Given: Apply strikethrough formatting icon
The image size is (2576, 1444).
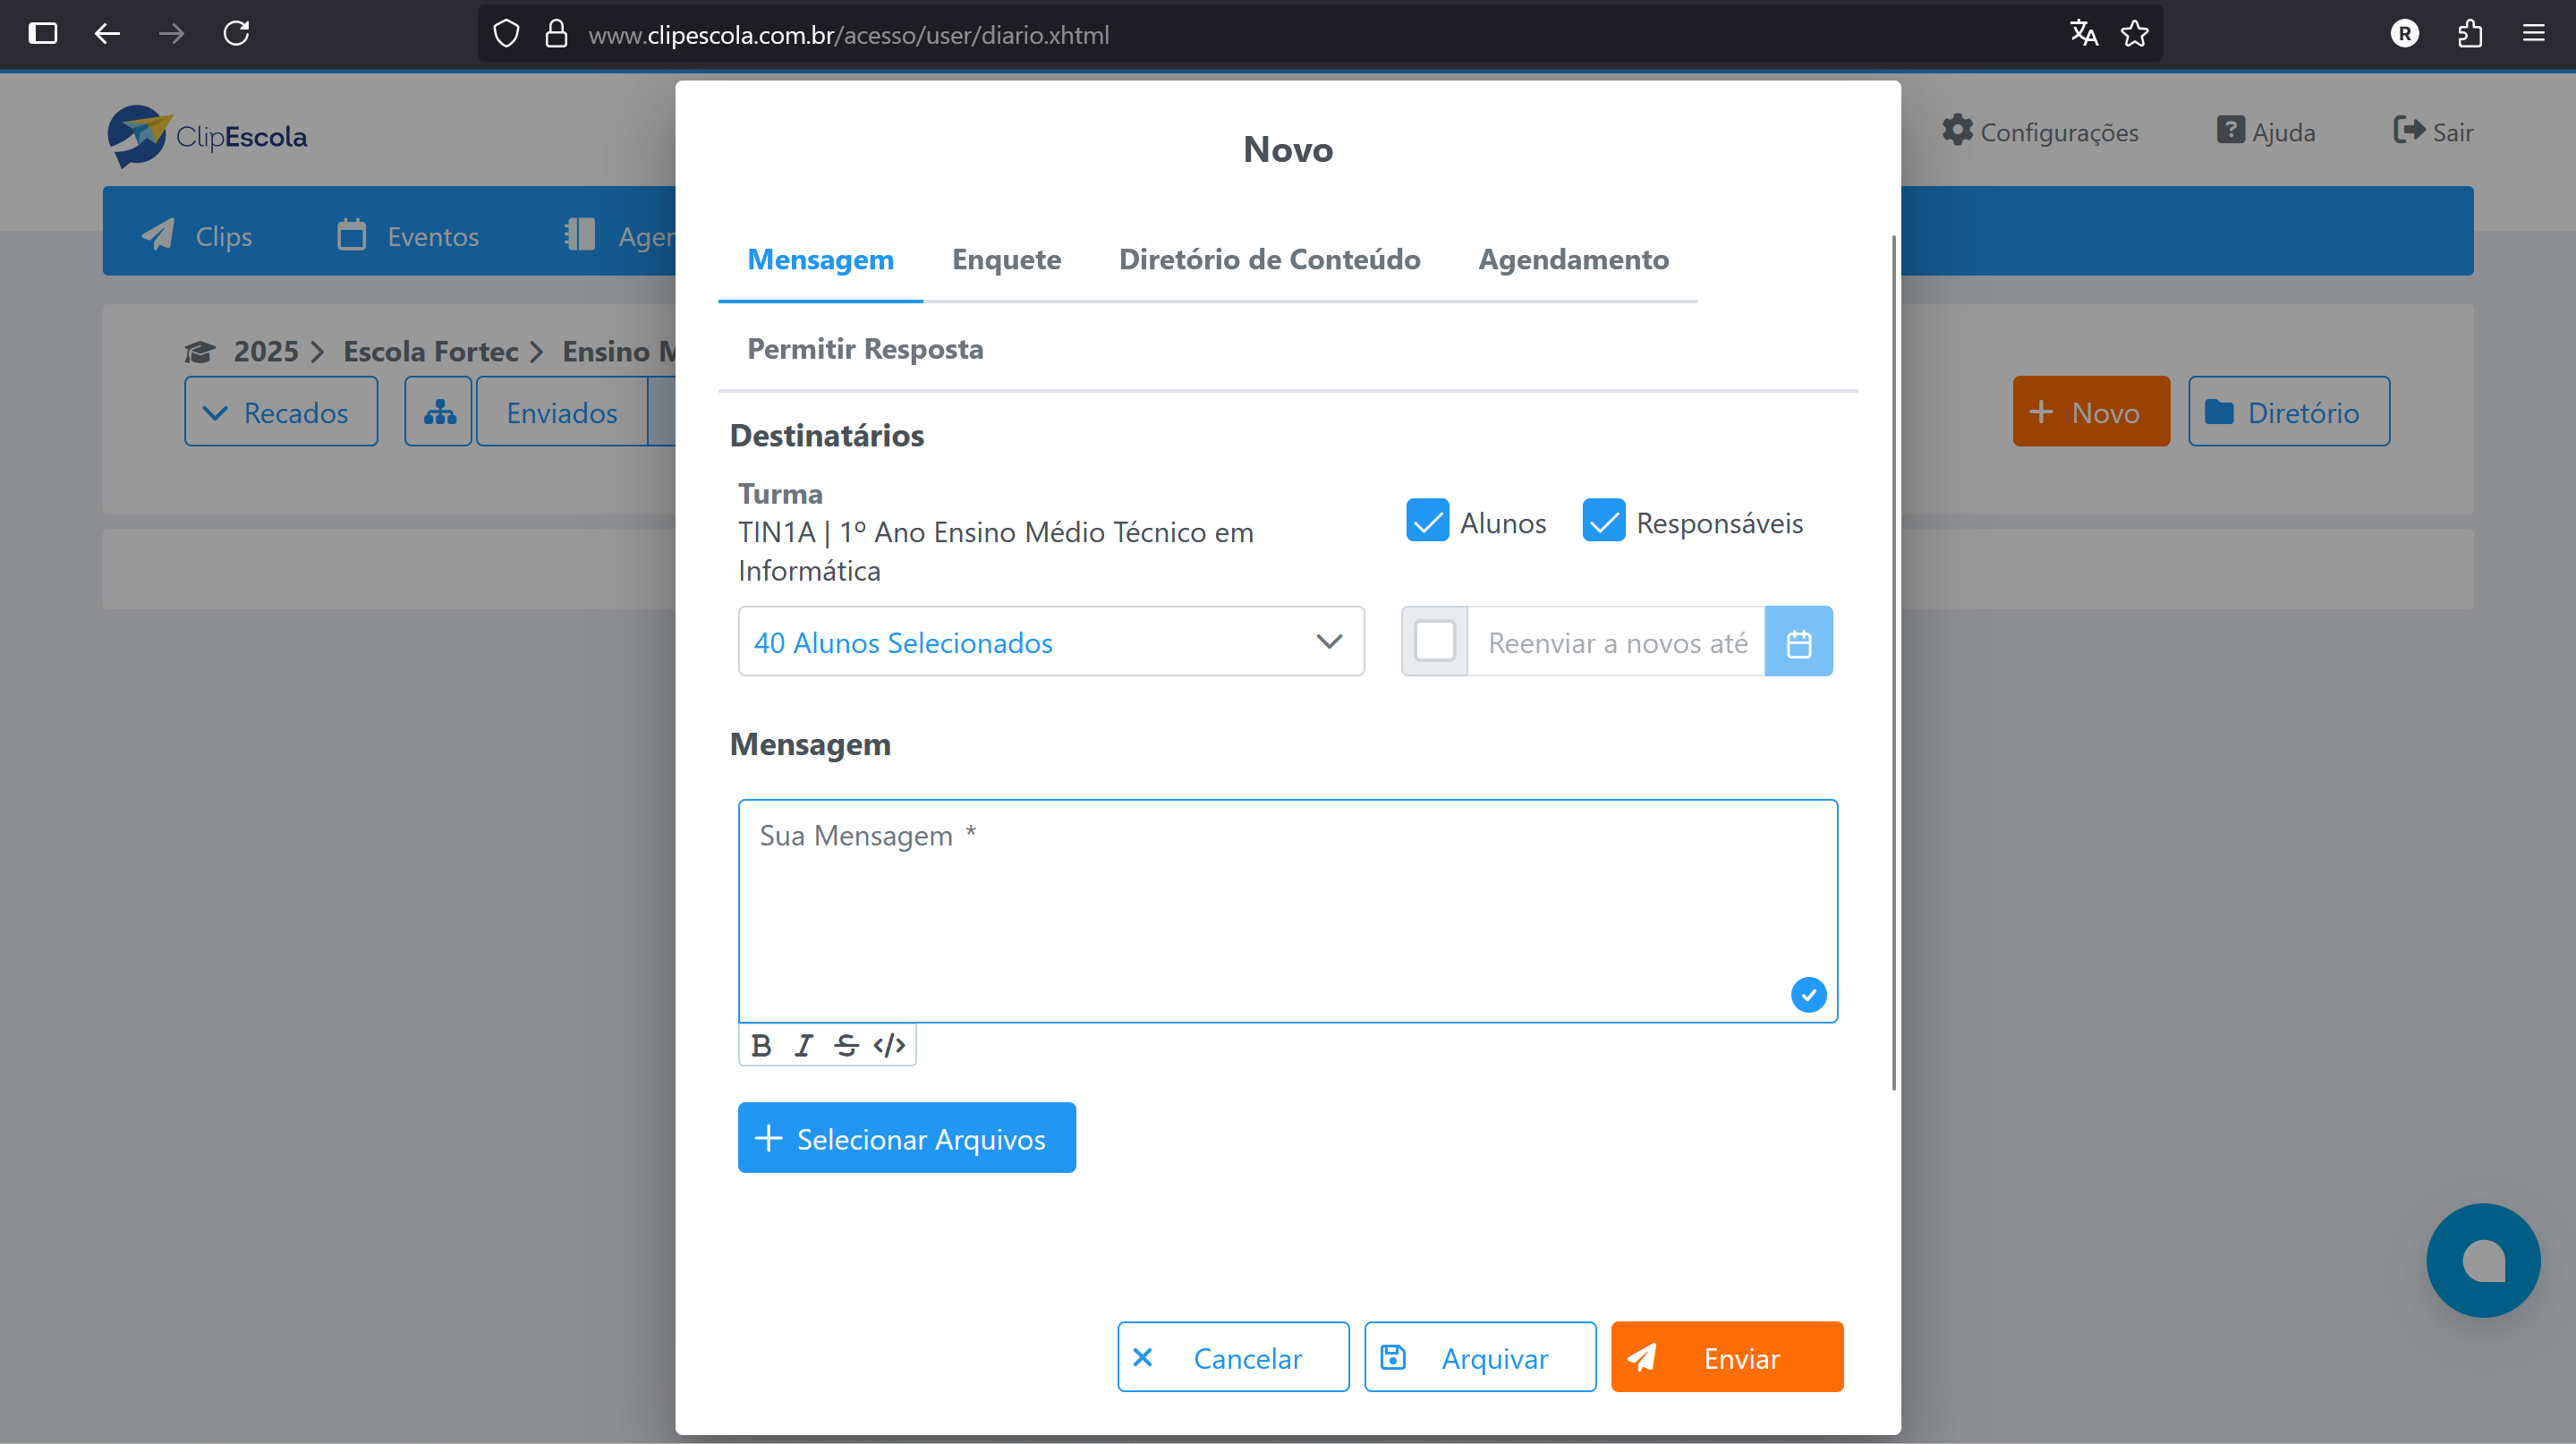Looking at the screenshot, I should pos(846,1045).
